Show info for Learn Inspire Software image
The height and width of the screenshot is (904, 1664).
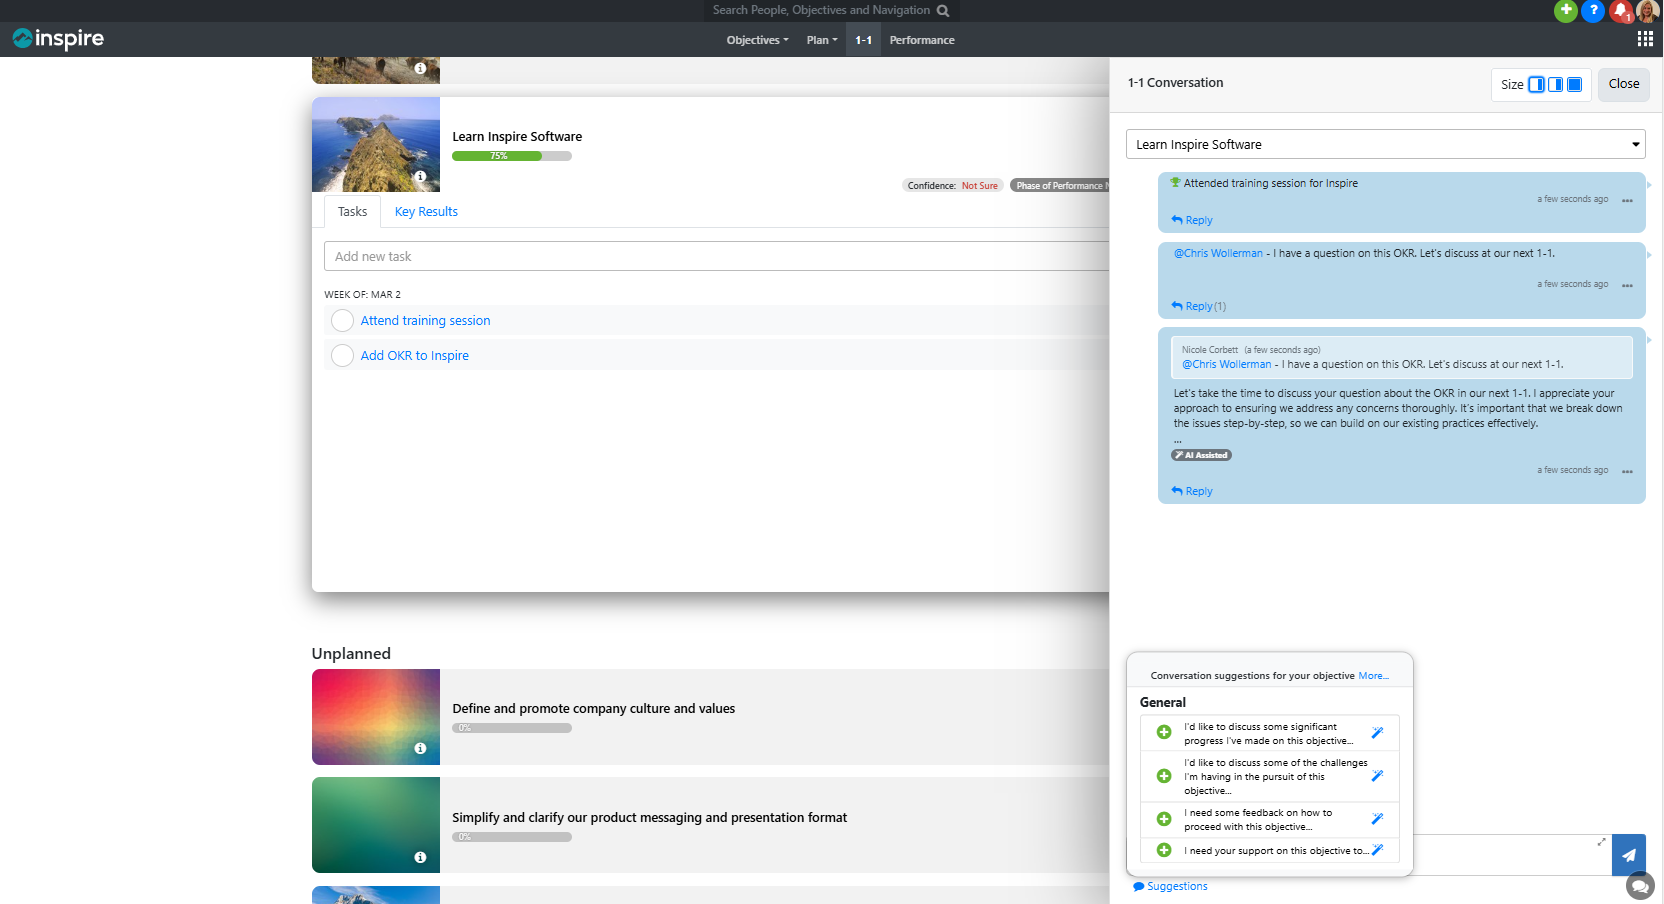pos(420,176)
